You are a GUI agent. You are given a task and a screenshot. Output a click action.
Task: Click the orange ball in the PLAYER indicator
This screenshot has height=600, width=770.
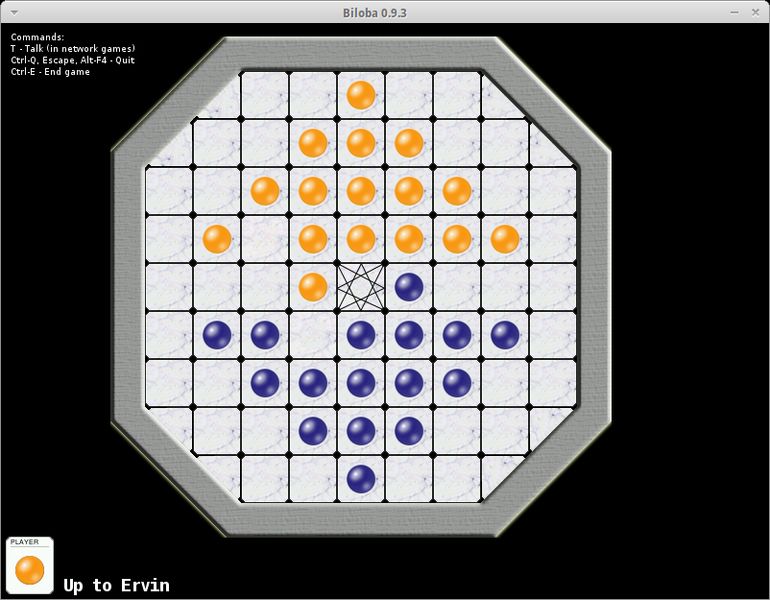pyautogui.click(x=29, y=570)
